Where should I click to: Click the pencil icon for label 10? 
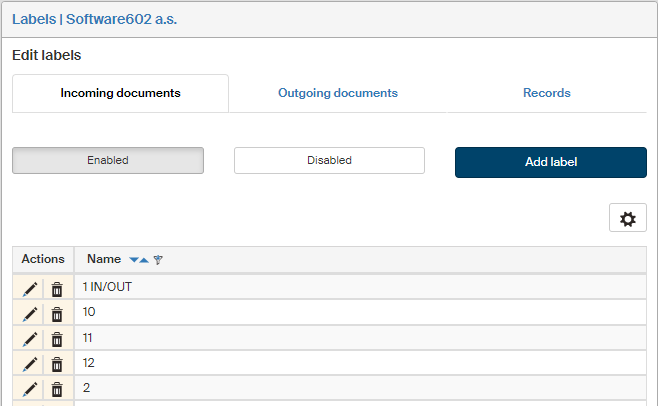(30, 313)
